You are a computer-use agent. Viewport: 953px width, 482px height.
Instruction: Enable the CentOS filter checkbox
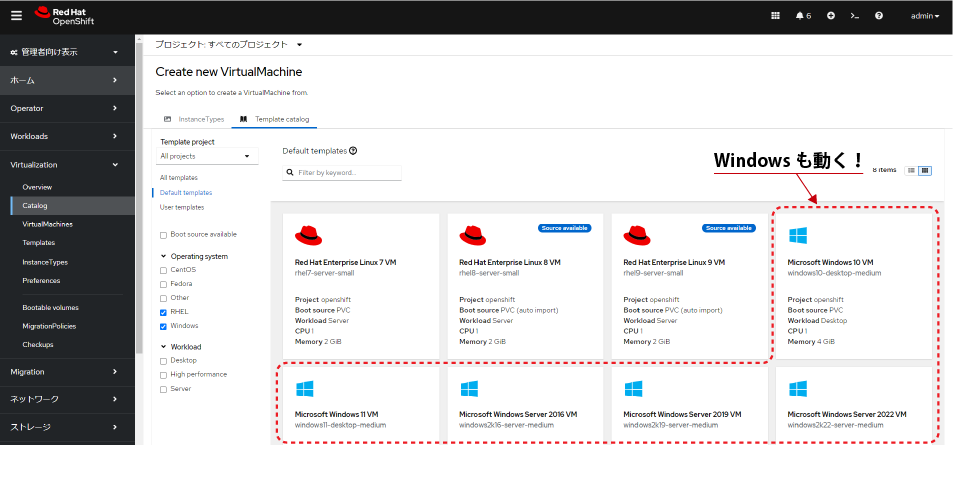(163, 270)
